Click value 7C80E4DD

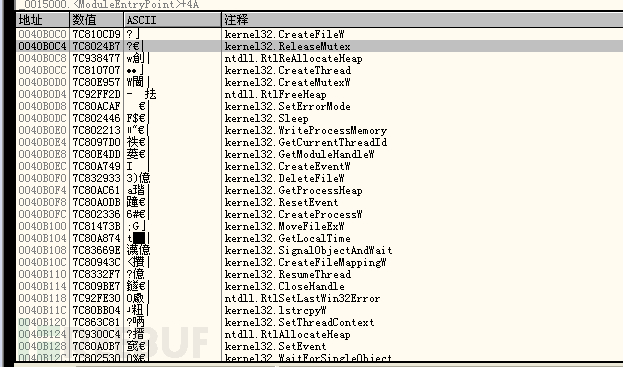click(x=97, y=155)
